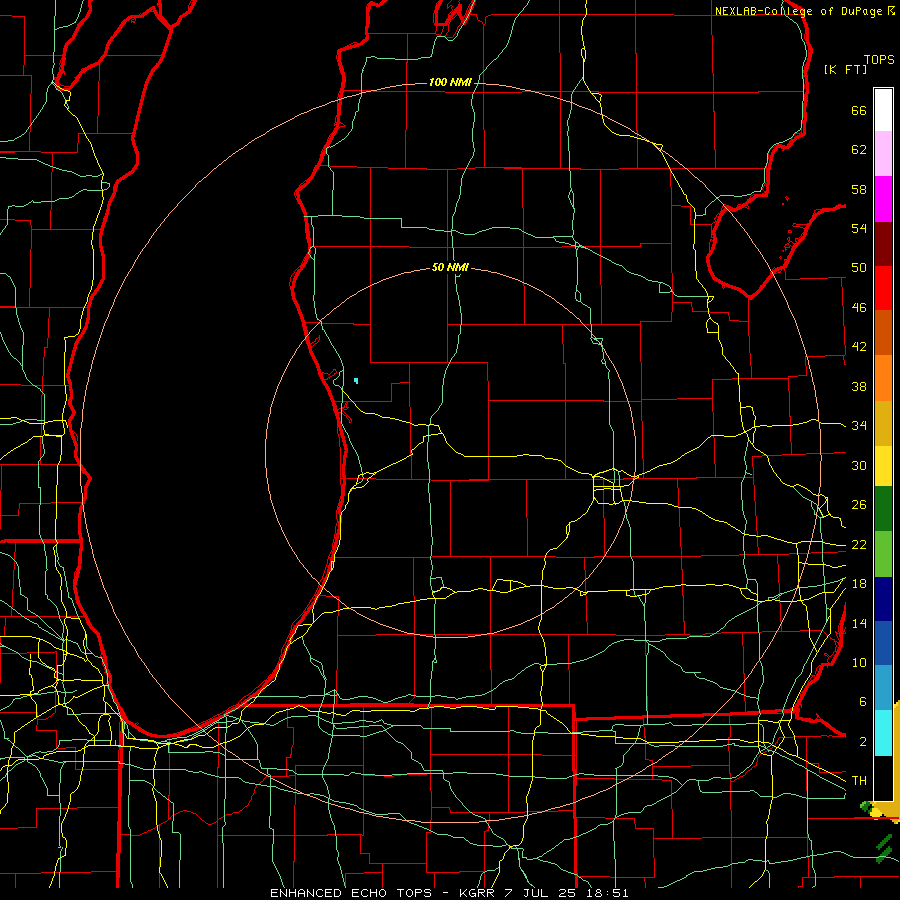
Task: Click the "6" legend value
Action: (862, 702)
